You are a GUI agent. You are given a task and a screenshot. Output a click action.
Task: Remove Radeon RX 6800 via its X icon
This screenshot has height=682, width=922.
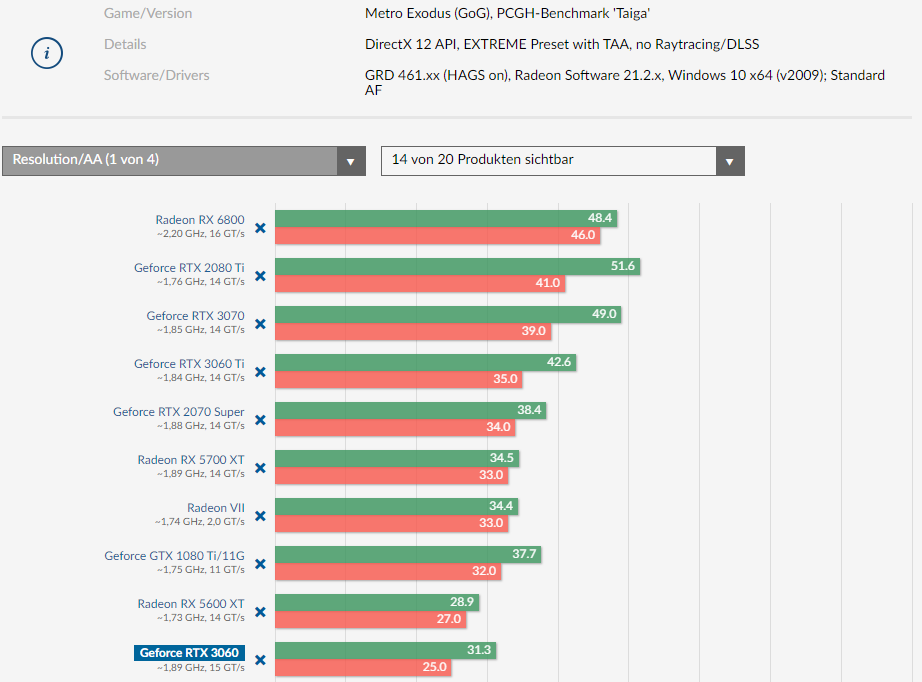[260, 228]
